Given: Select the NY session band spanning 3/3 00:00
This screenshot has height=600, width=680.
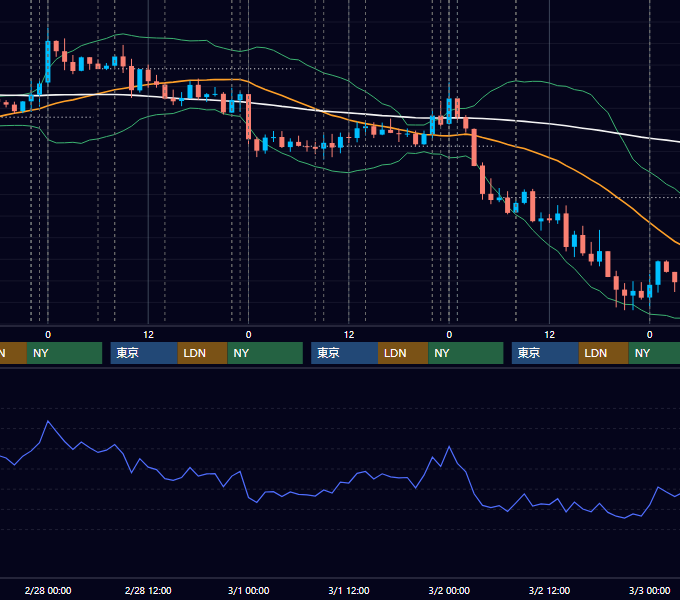Looking at the screenshot, I should tap(654, 353).
